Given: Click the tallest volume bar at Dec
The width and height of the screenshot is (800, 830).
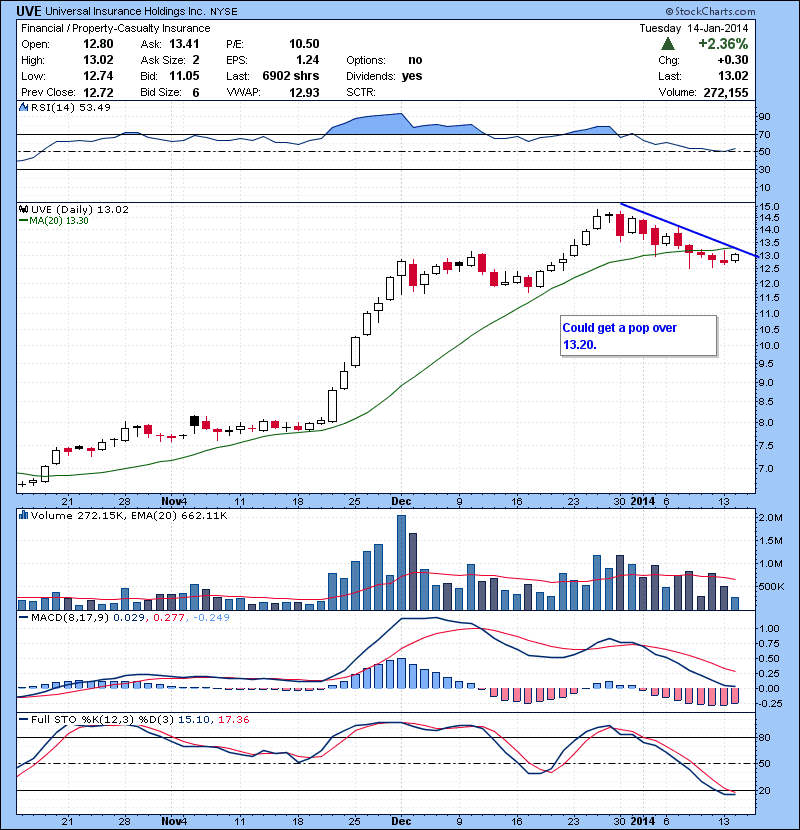Looking at the screenshot, I should [401, 563].
